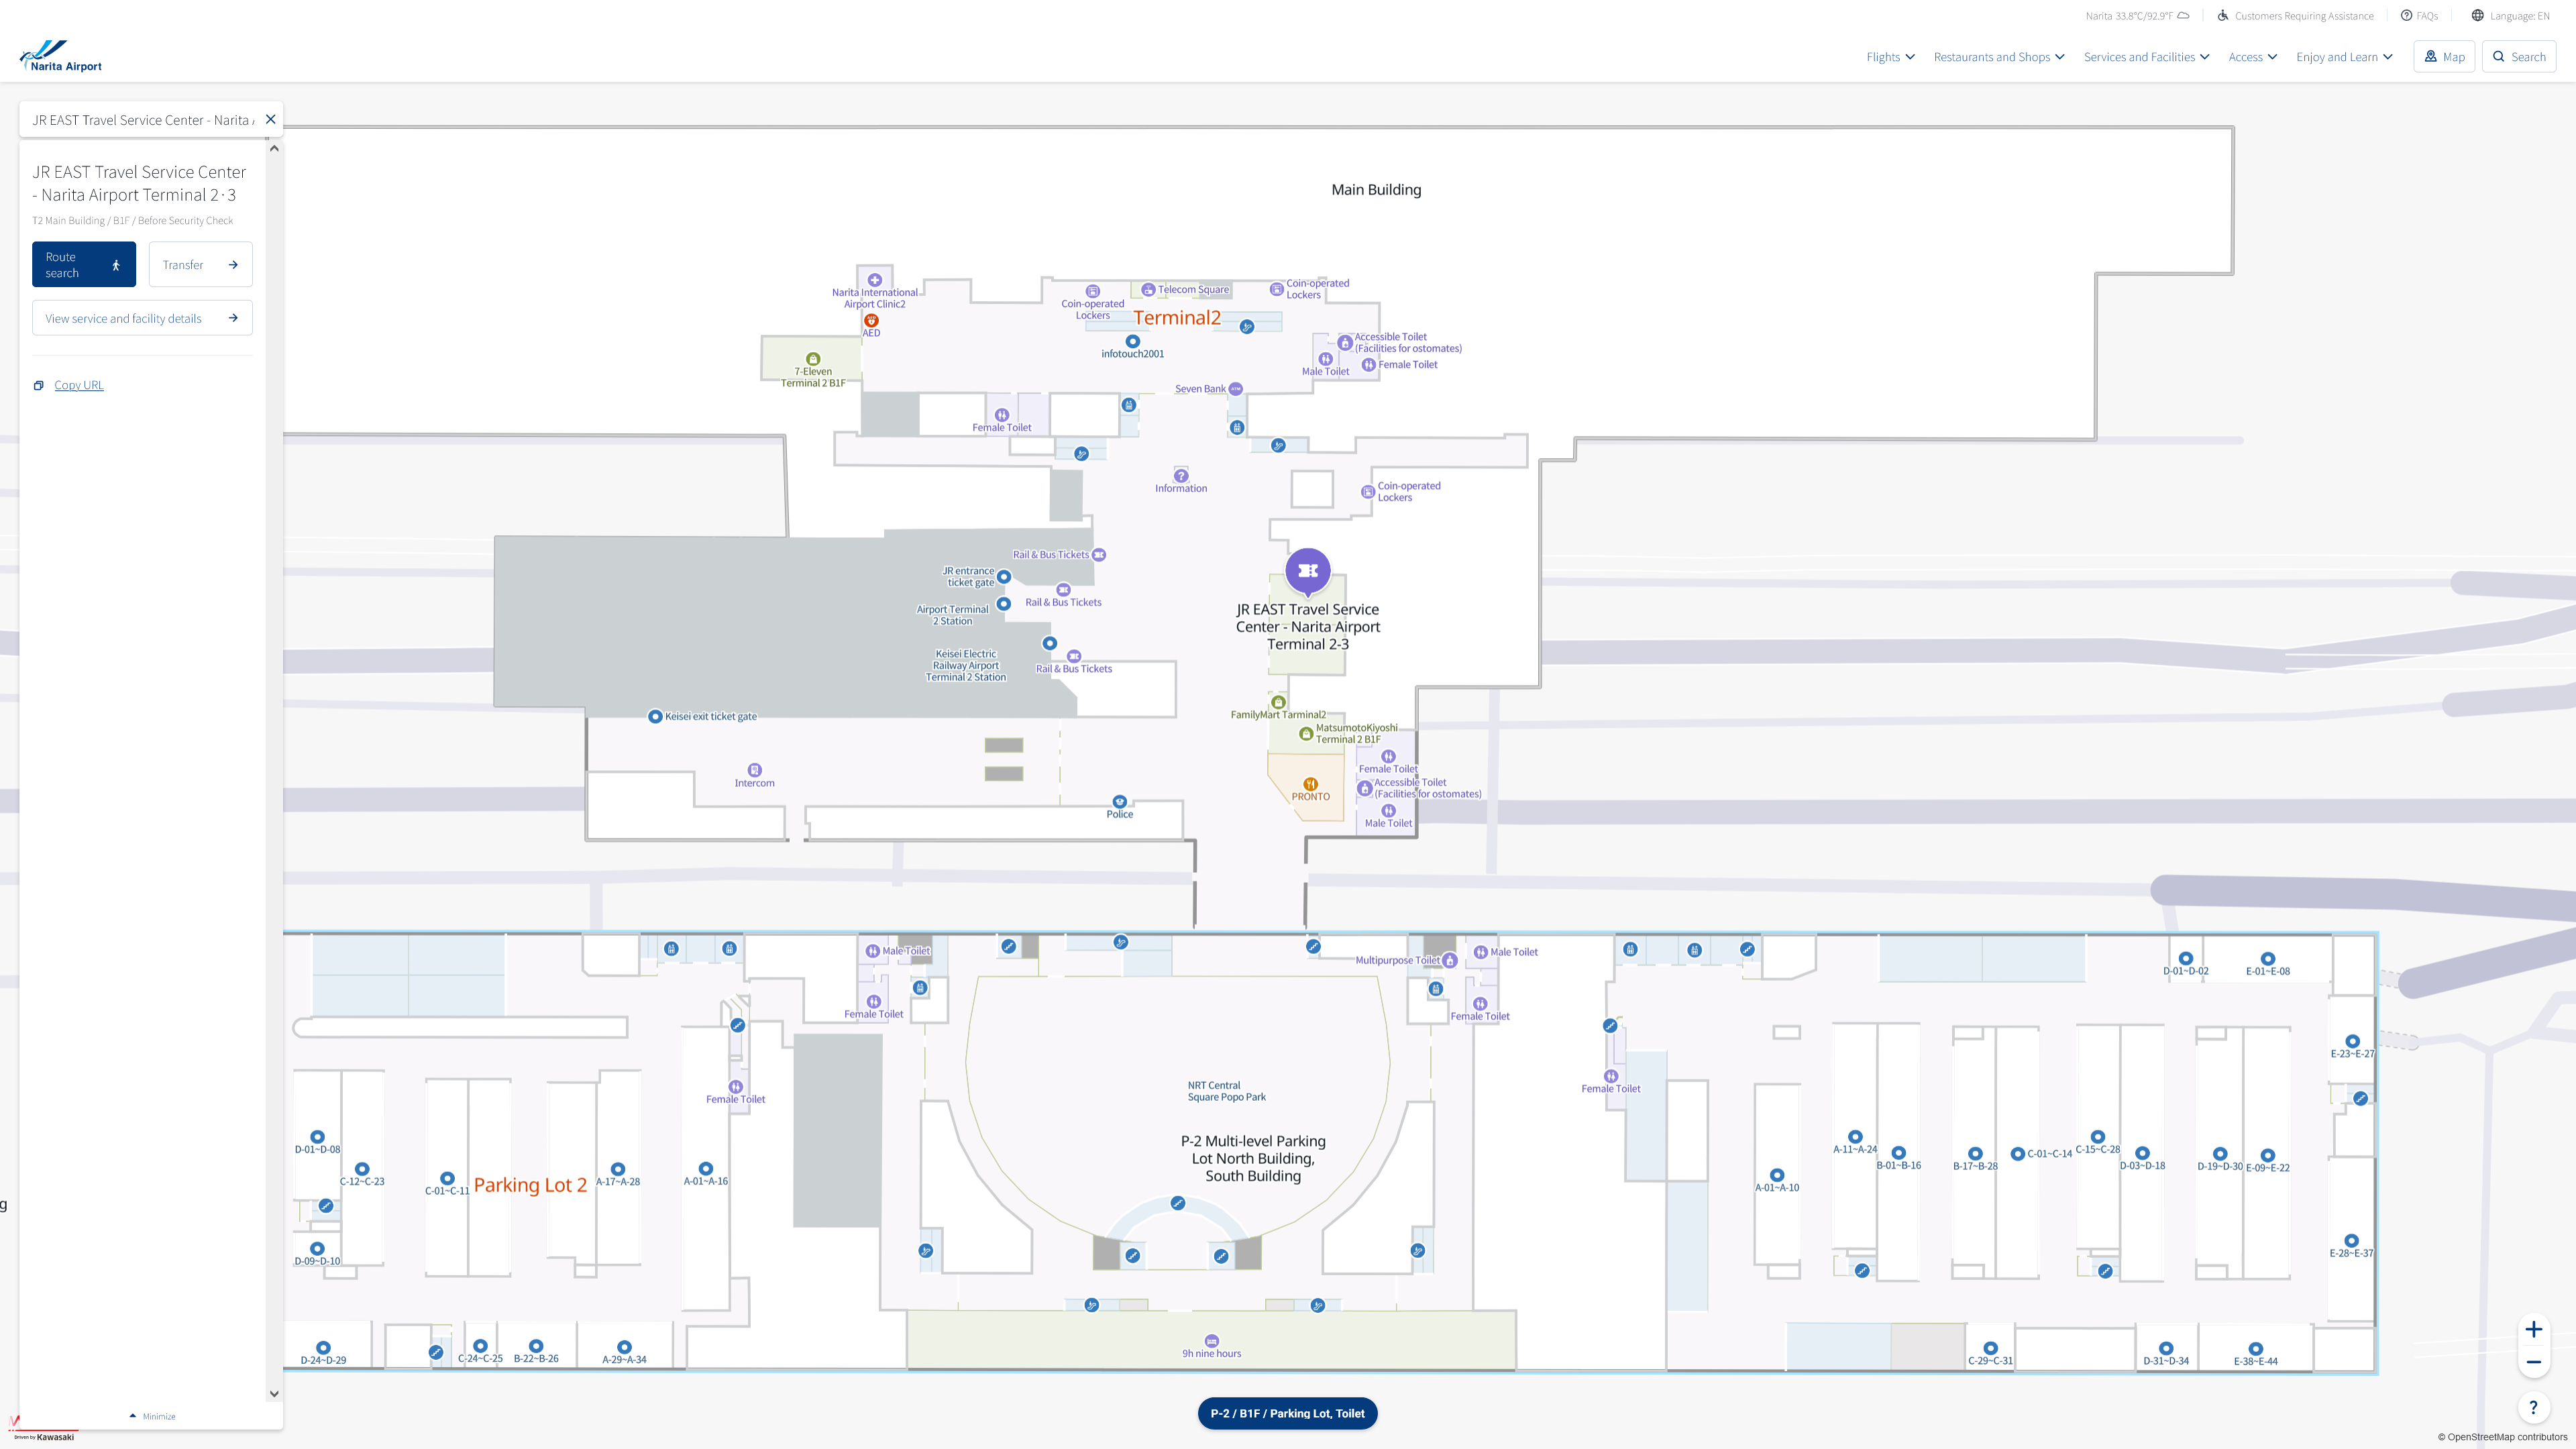The height and width of the screenshot is (1449, 2576).
Task: Click the infotouch2001 marker
Action: pos(1132,341)
